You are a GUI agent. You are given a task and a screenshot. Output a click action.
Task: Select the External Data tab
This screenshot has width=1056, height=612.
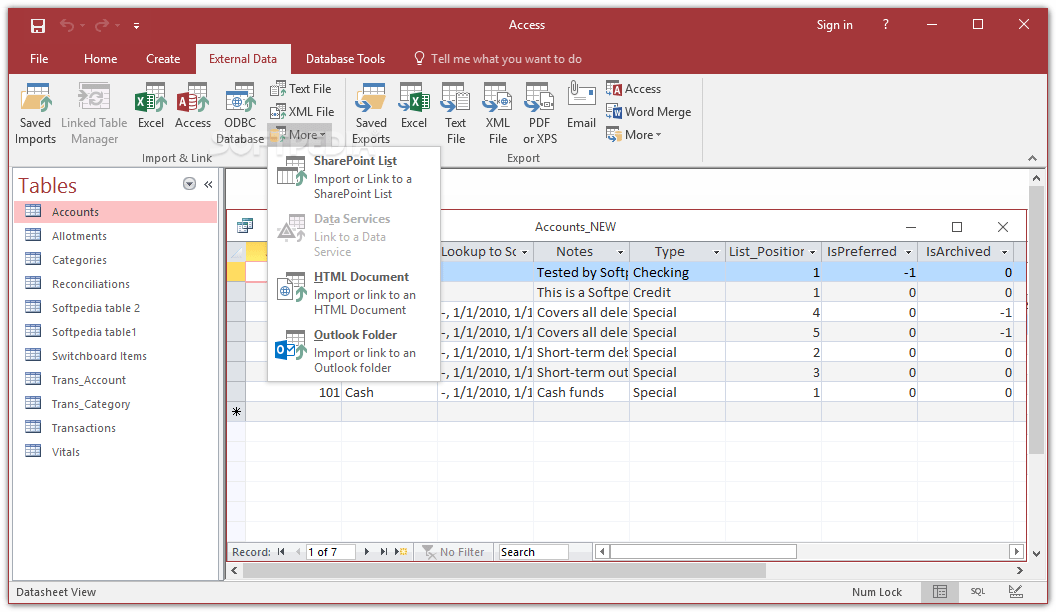pos(242,59)
